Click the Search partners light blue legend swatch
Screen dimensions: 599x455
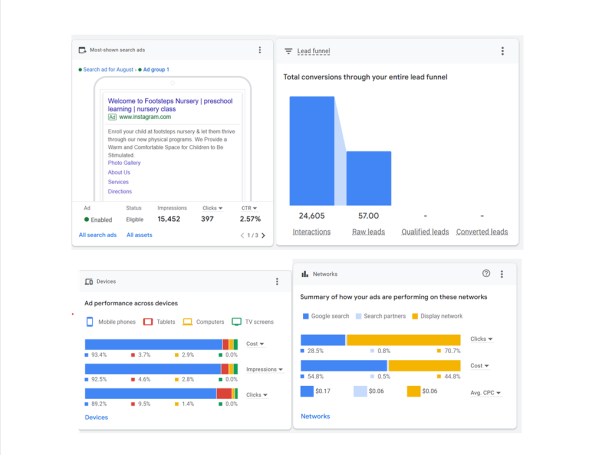(358, 316)
